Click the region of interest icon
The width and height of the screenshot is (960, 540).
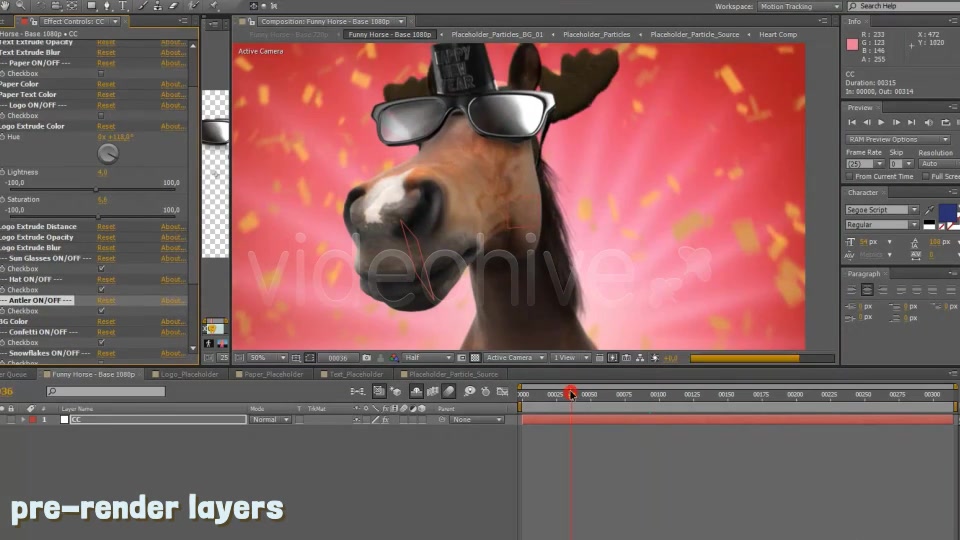click(x=462, y=358)
